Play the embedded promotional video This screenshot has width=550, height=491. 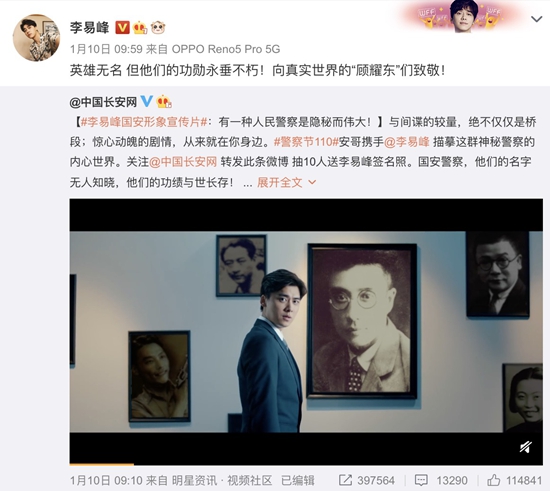pos(306,332)
